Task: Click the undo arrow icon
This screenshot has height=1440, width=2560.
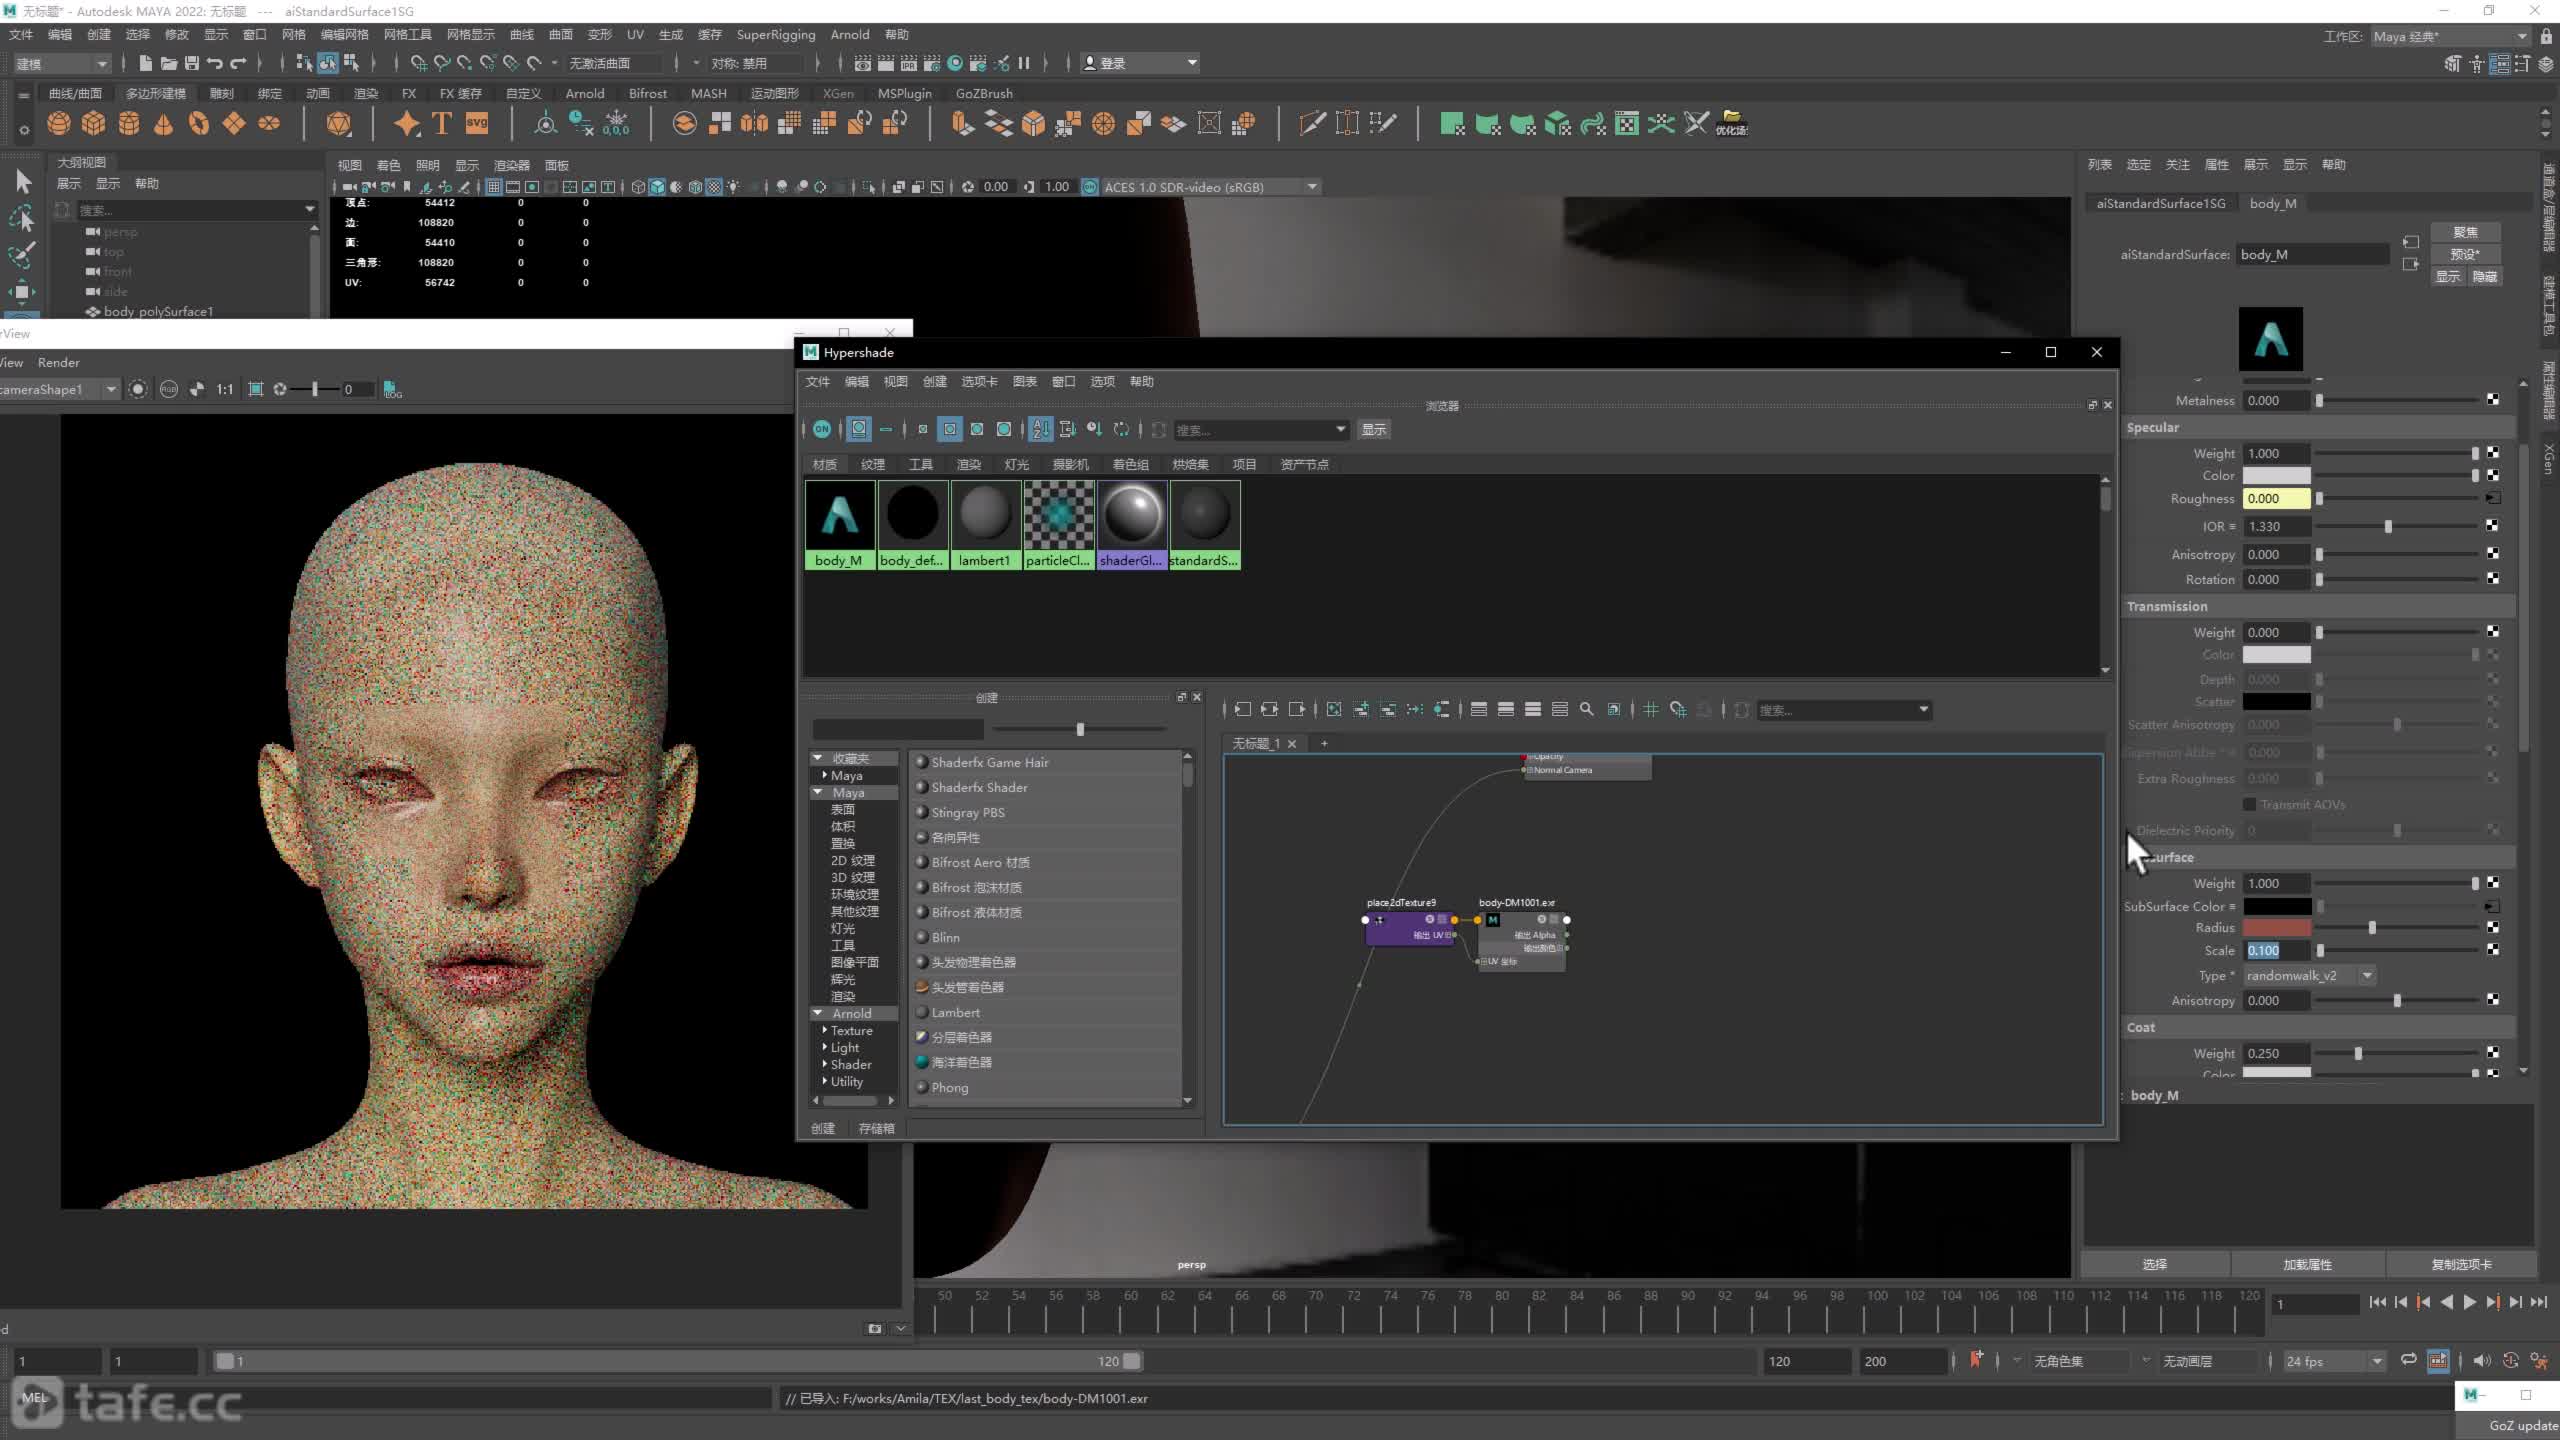Action: [214, 63]
